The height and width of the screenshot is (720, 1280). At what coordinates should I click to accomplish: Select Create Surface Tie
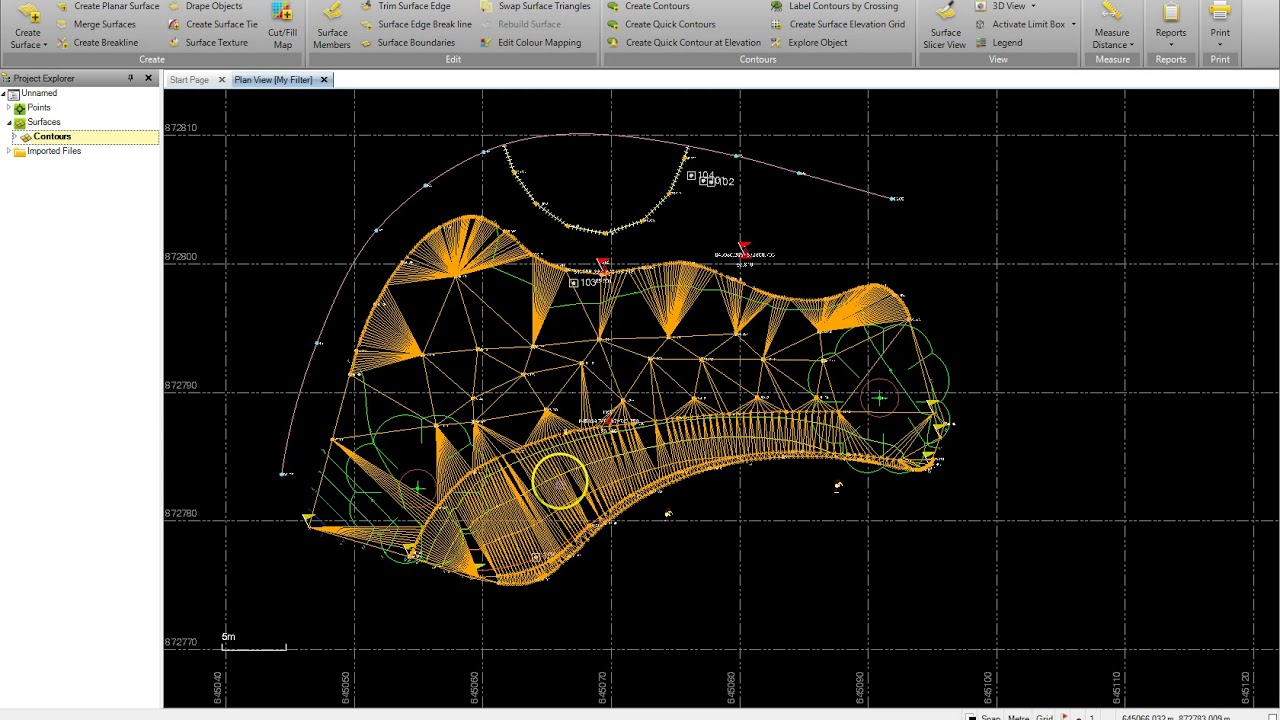[213, 24]
